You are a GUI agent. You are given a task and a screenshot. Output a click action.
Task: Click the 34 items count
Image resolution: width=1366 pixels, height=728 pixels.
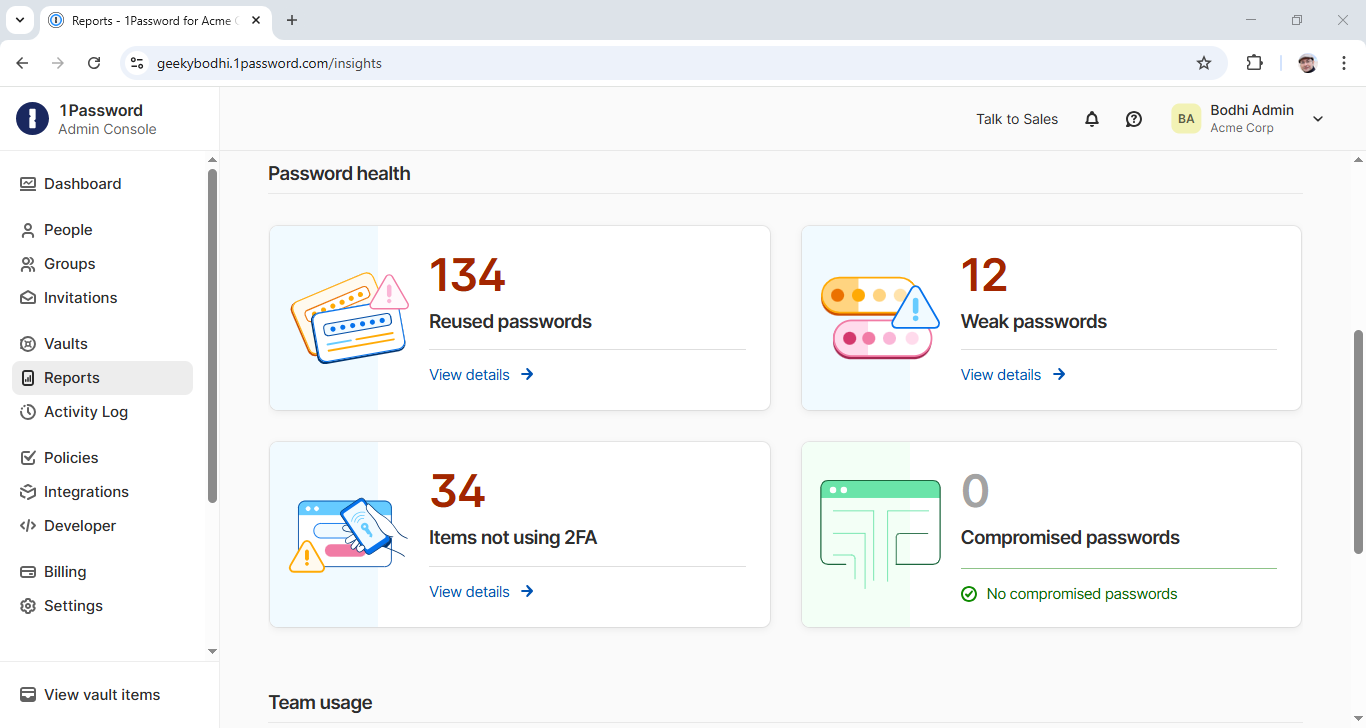[x=457, y=492]
